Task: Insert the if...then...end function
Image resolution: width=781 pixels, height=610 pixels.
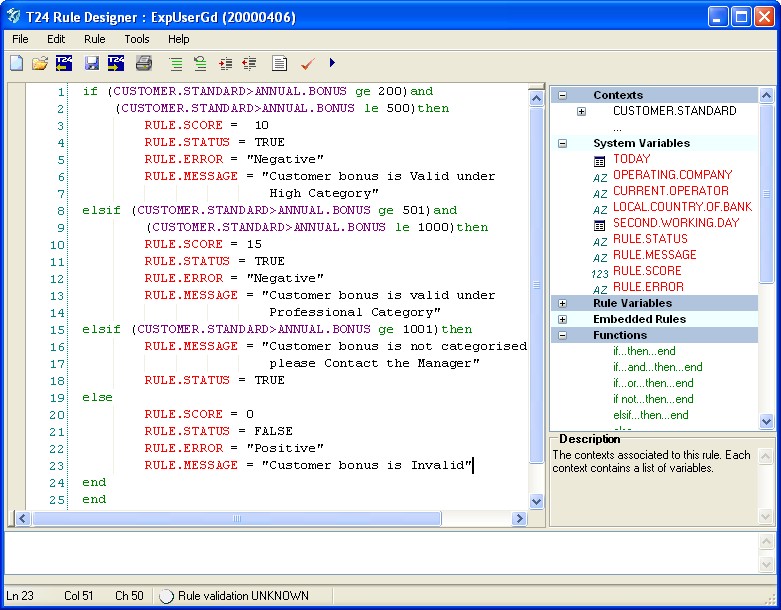Action: (644, 351)
